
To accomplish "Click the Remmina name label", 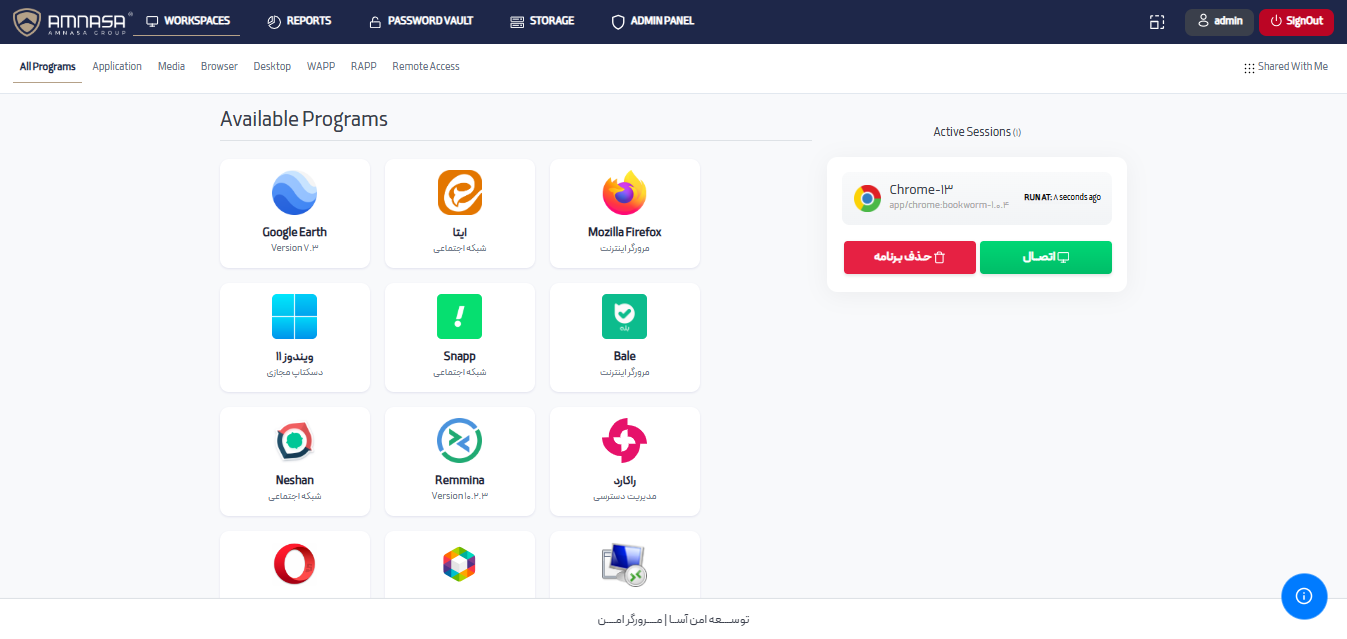I will coord(460,480).
